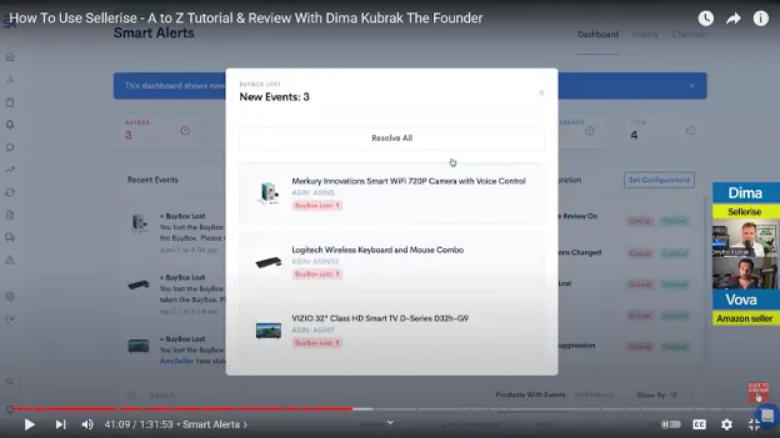Close the New Events dialog
Screen dimensions: 780x438
[x=541, y=93]
